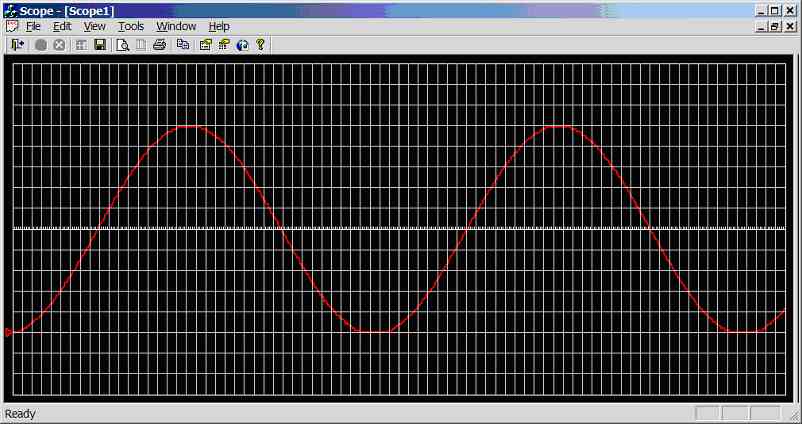The width and height of the screenshot is (802, 425).
Task: Click the document control icon left of File
Action: (11, 26)
